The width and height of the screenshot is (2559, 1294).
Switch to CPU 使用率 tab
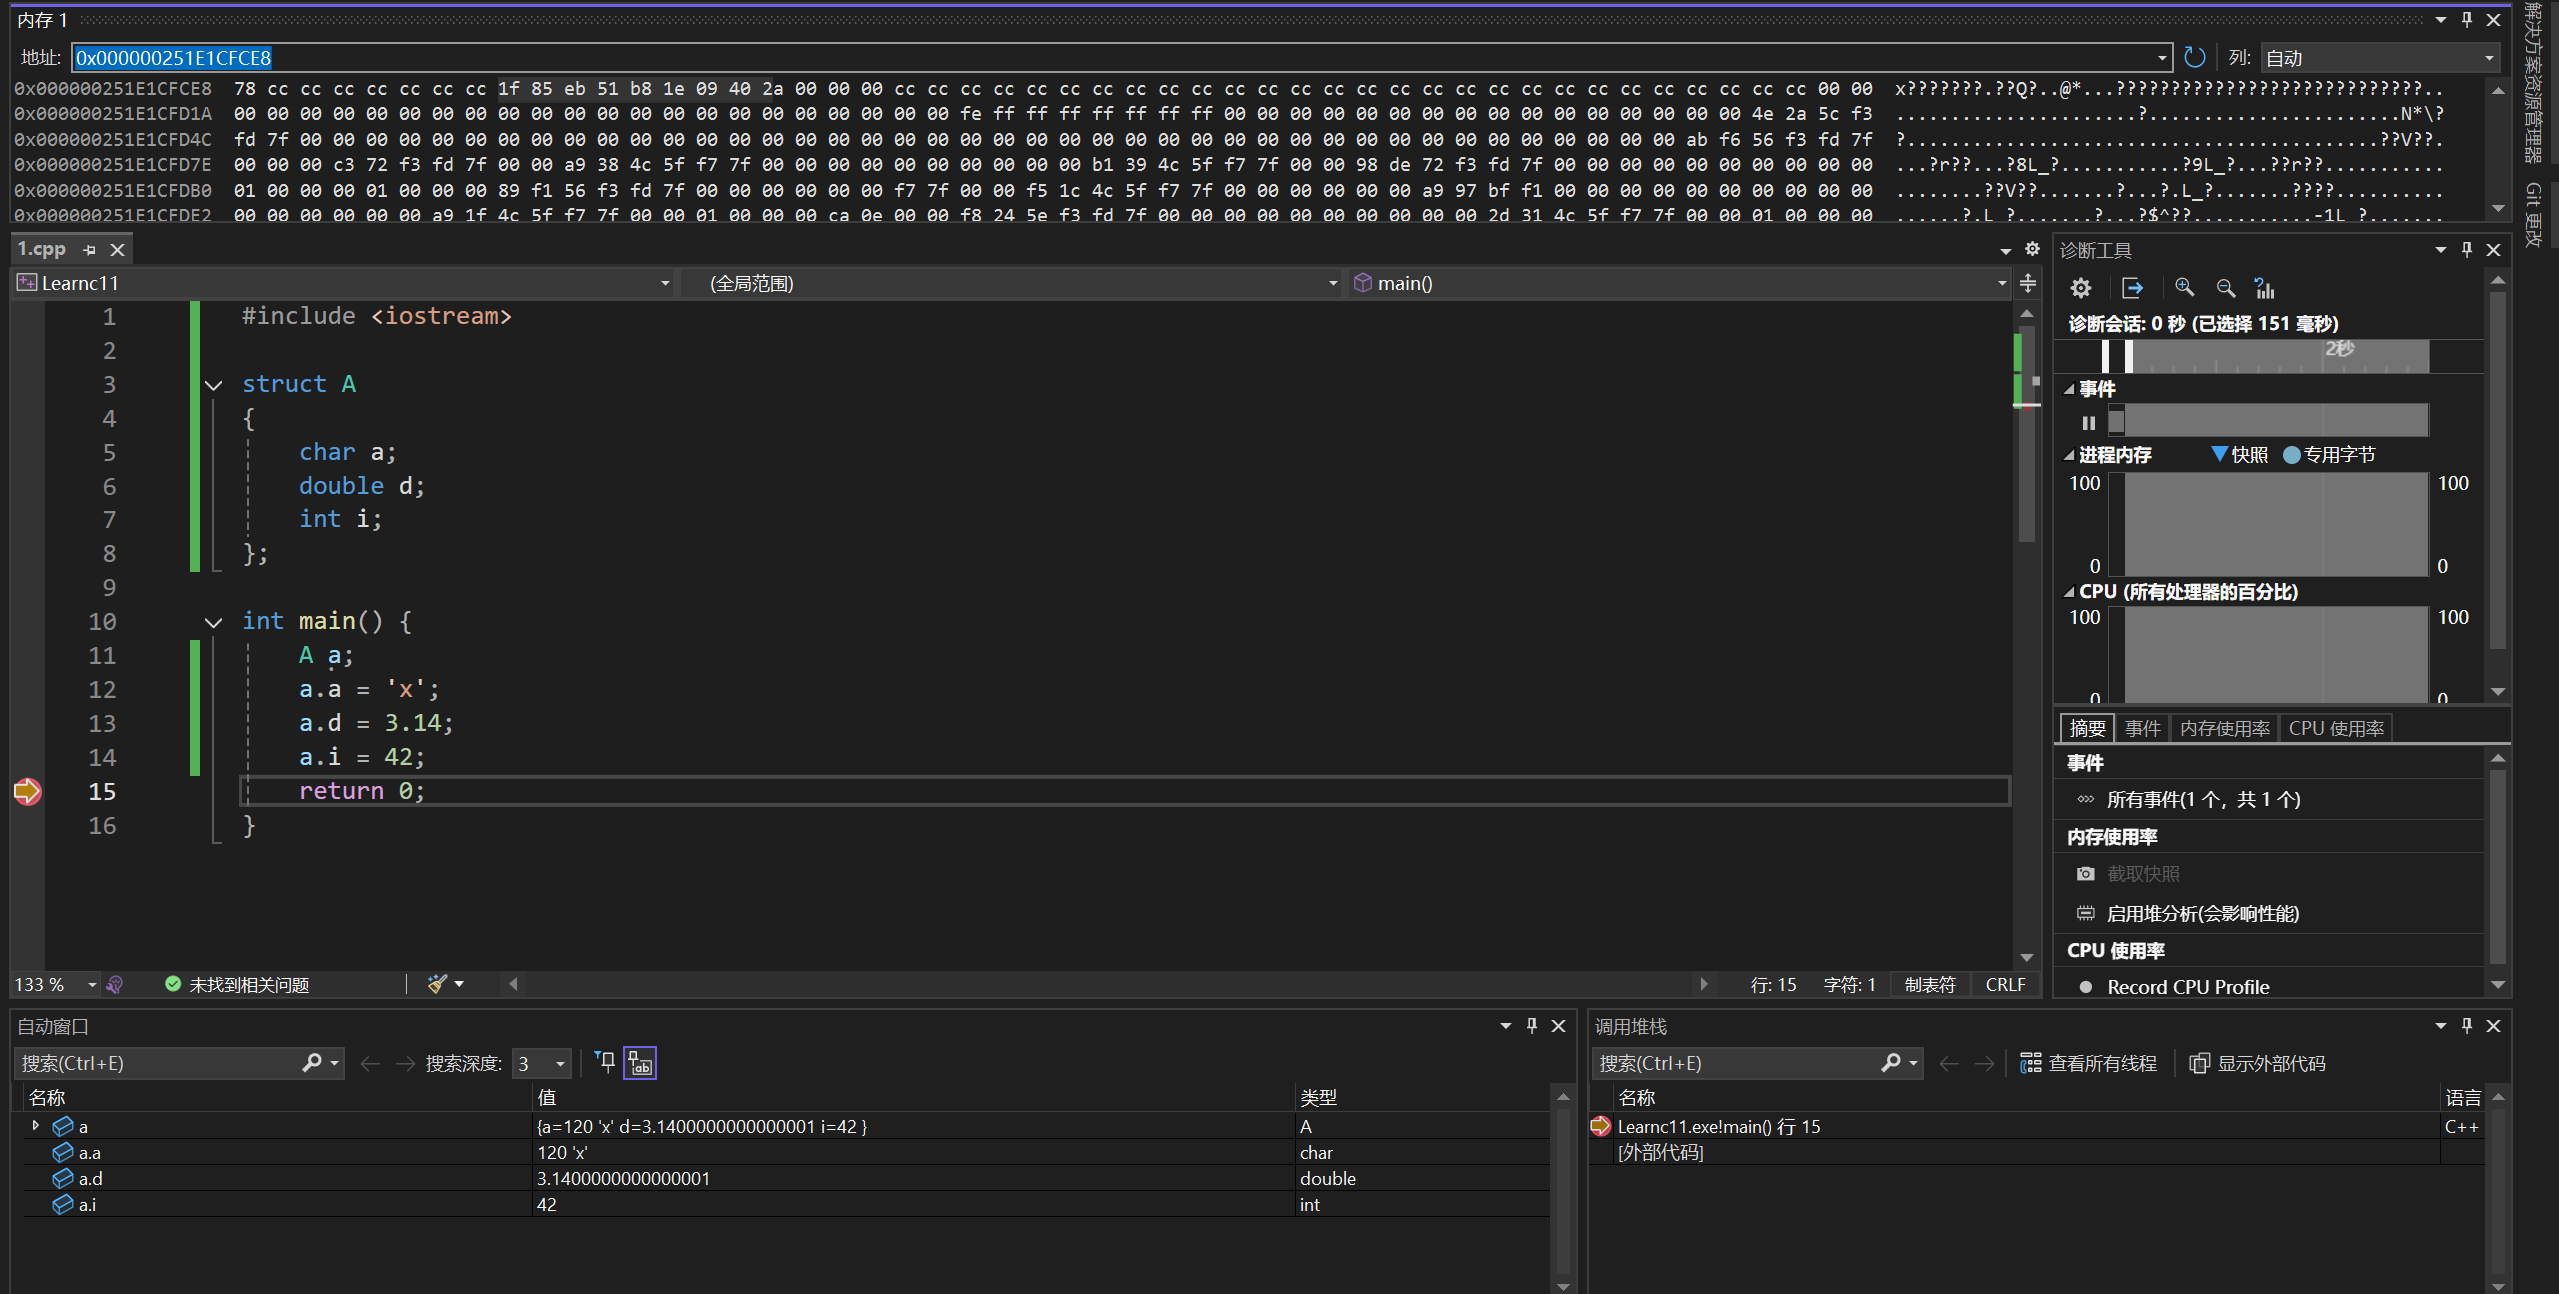[x=2336, y=728]
